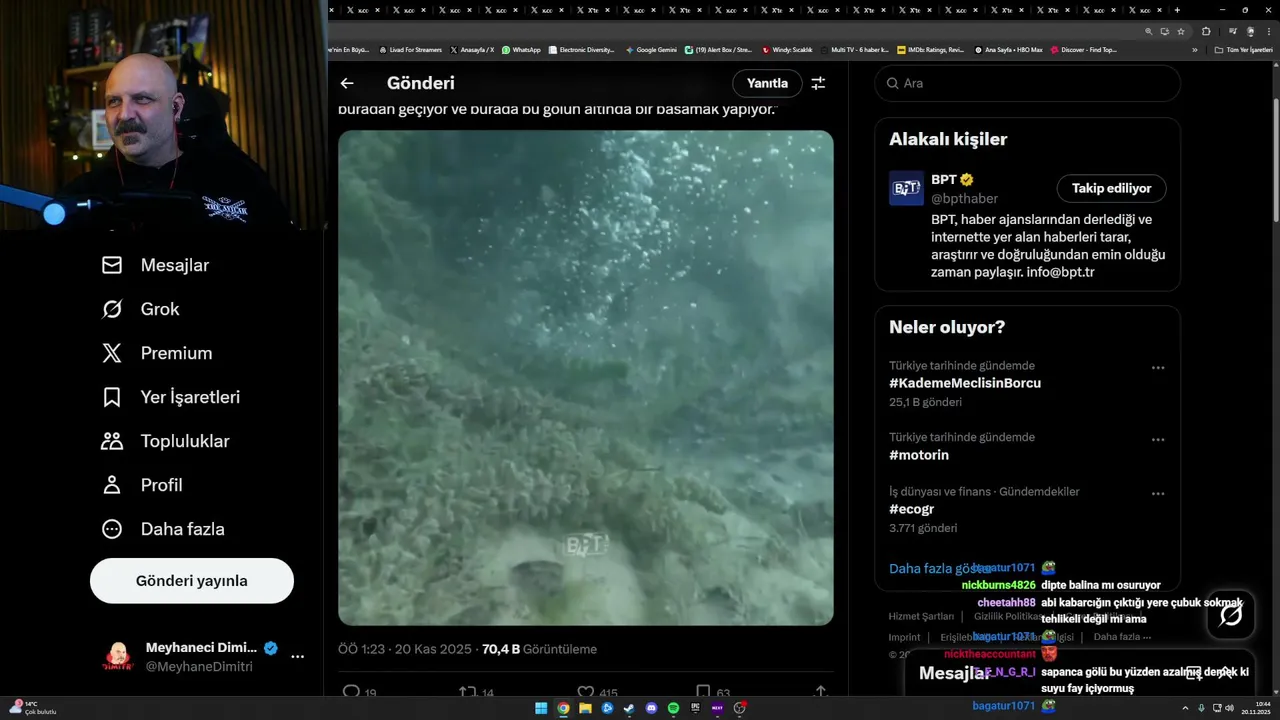Open more options for #KademeMeclisinBorcu trend
Viewport: 1280px width, 720px height.
pyautogui.click(x=1158, y=367)
